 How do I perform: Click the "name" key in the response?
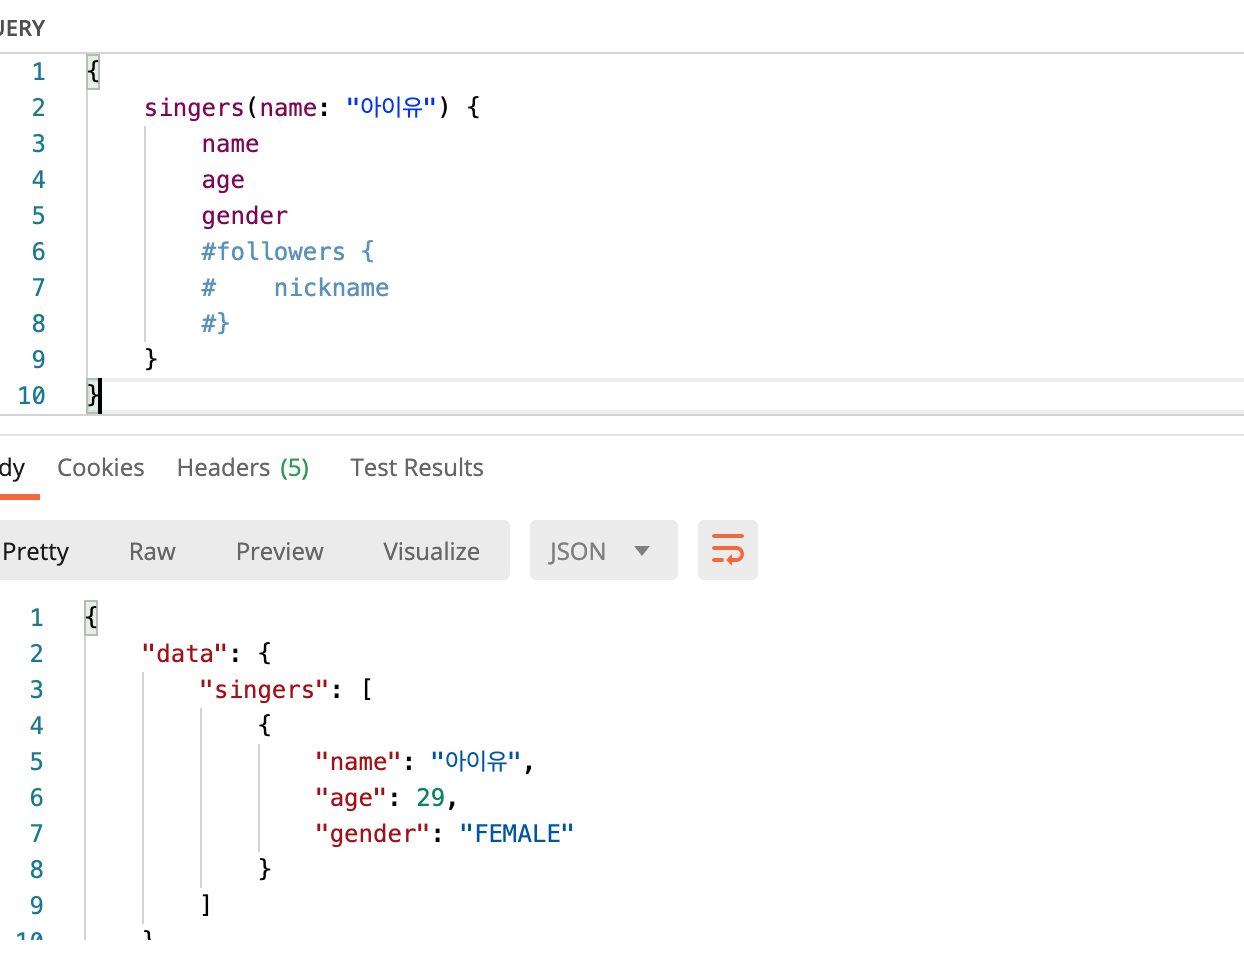pyautogui.click(x=358, y=762)
